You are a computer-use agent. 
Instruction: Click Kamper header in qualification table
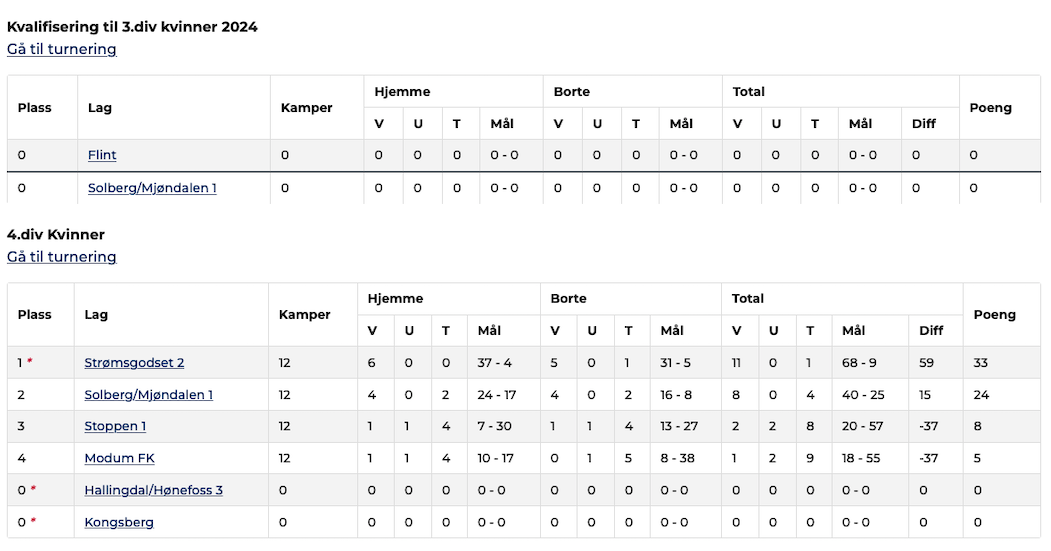click(306, 107)
